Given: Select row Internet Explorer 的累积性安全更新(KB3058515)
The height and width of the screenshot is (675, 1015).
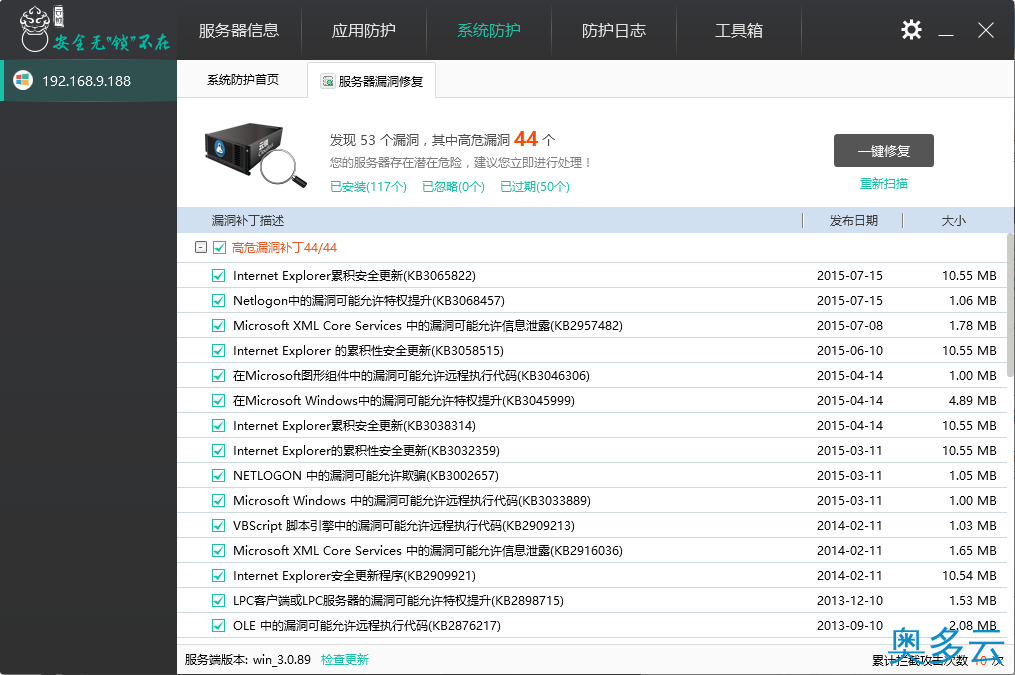Looking at the screenshot, I should 592,351.
